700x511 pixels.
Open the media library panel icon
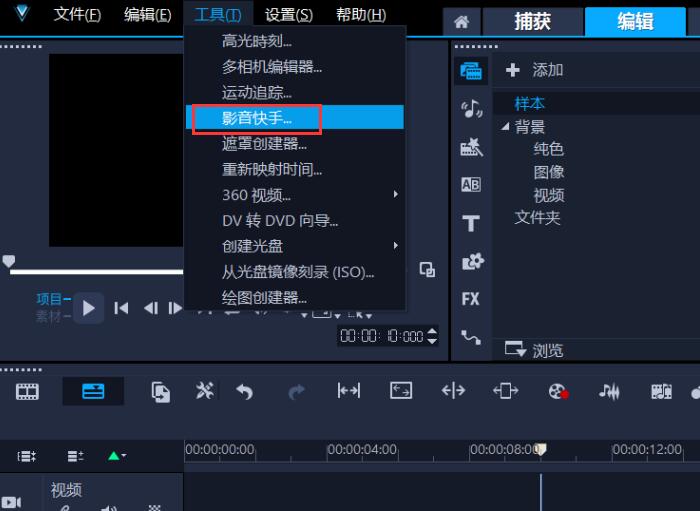point(471,71)
